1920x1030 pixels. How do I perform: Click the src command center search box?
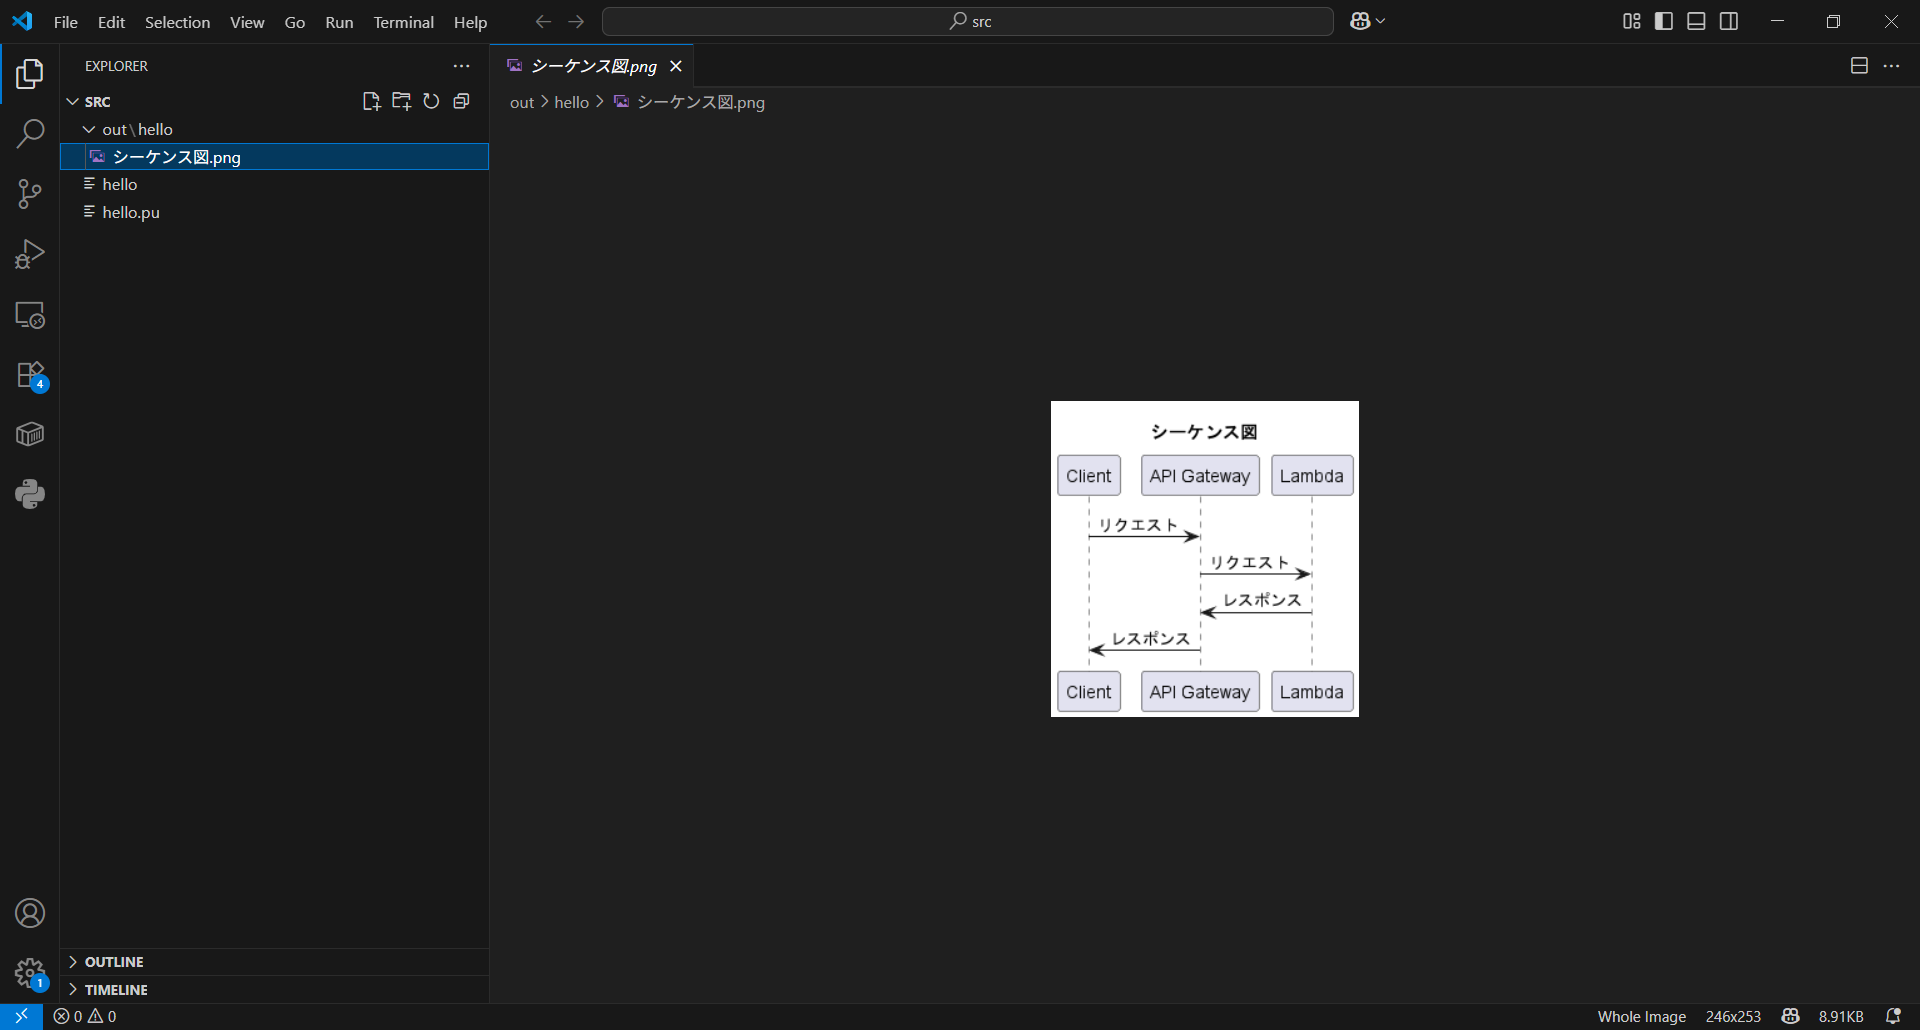(967, 21)
